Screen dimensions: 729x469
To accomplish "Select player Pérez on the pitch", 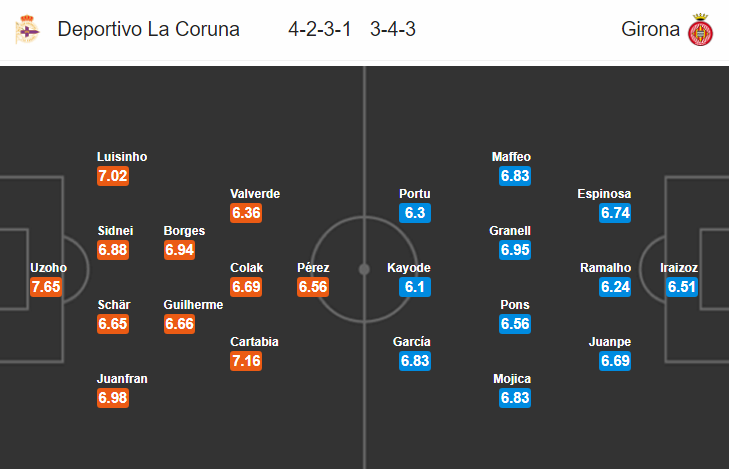I will [313, 268].
